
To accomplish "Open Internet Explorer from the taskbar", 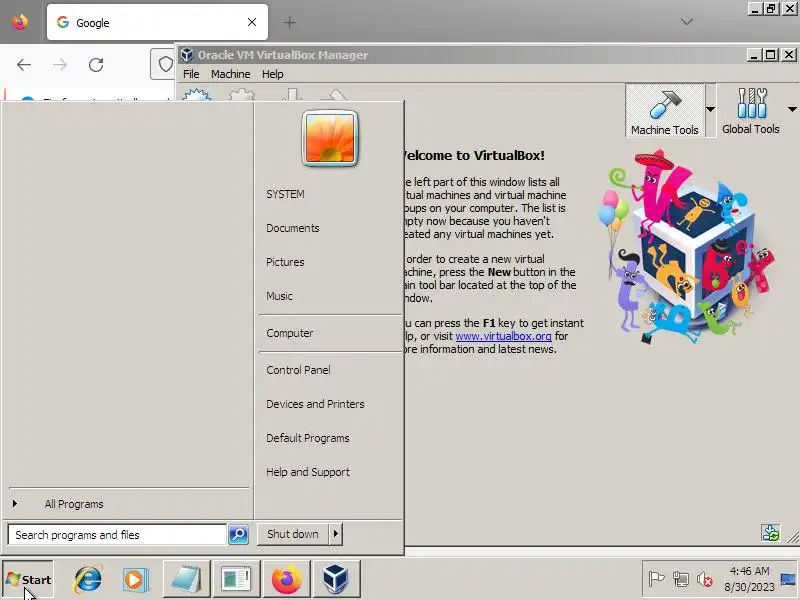I will pos(88,579).
